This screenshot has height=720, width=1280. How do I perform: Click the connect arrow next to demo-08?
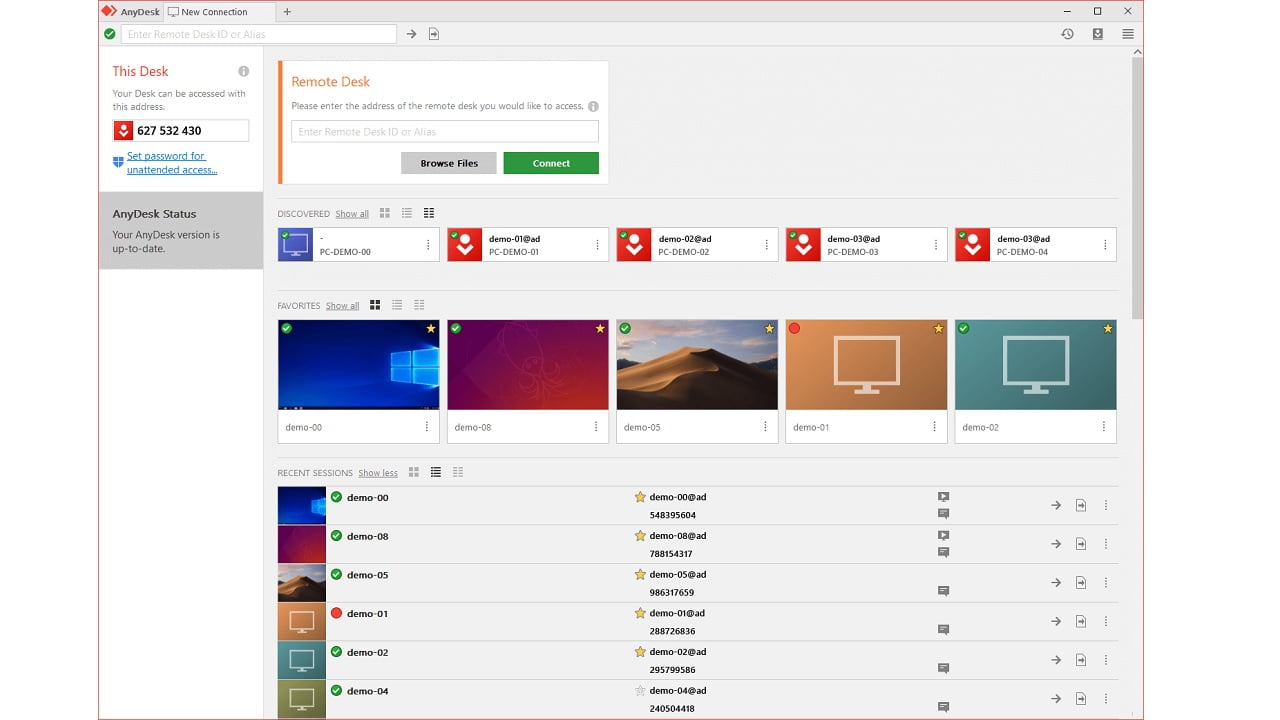coord(1055,544)
